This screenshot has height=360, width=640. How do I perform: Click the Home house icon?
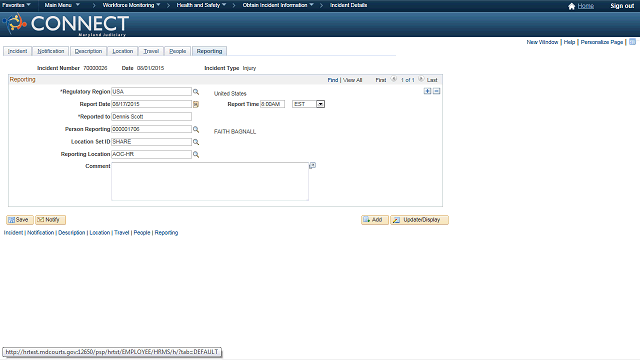[571, 6]
